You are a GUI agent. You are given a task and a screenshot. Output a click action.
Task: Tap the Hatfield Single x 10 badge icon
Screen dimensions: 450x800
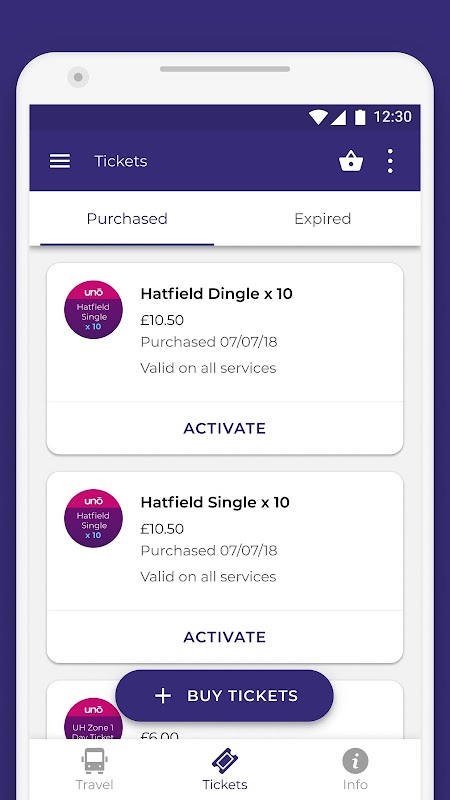click(x=93, y=518)
